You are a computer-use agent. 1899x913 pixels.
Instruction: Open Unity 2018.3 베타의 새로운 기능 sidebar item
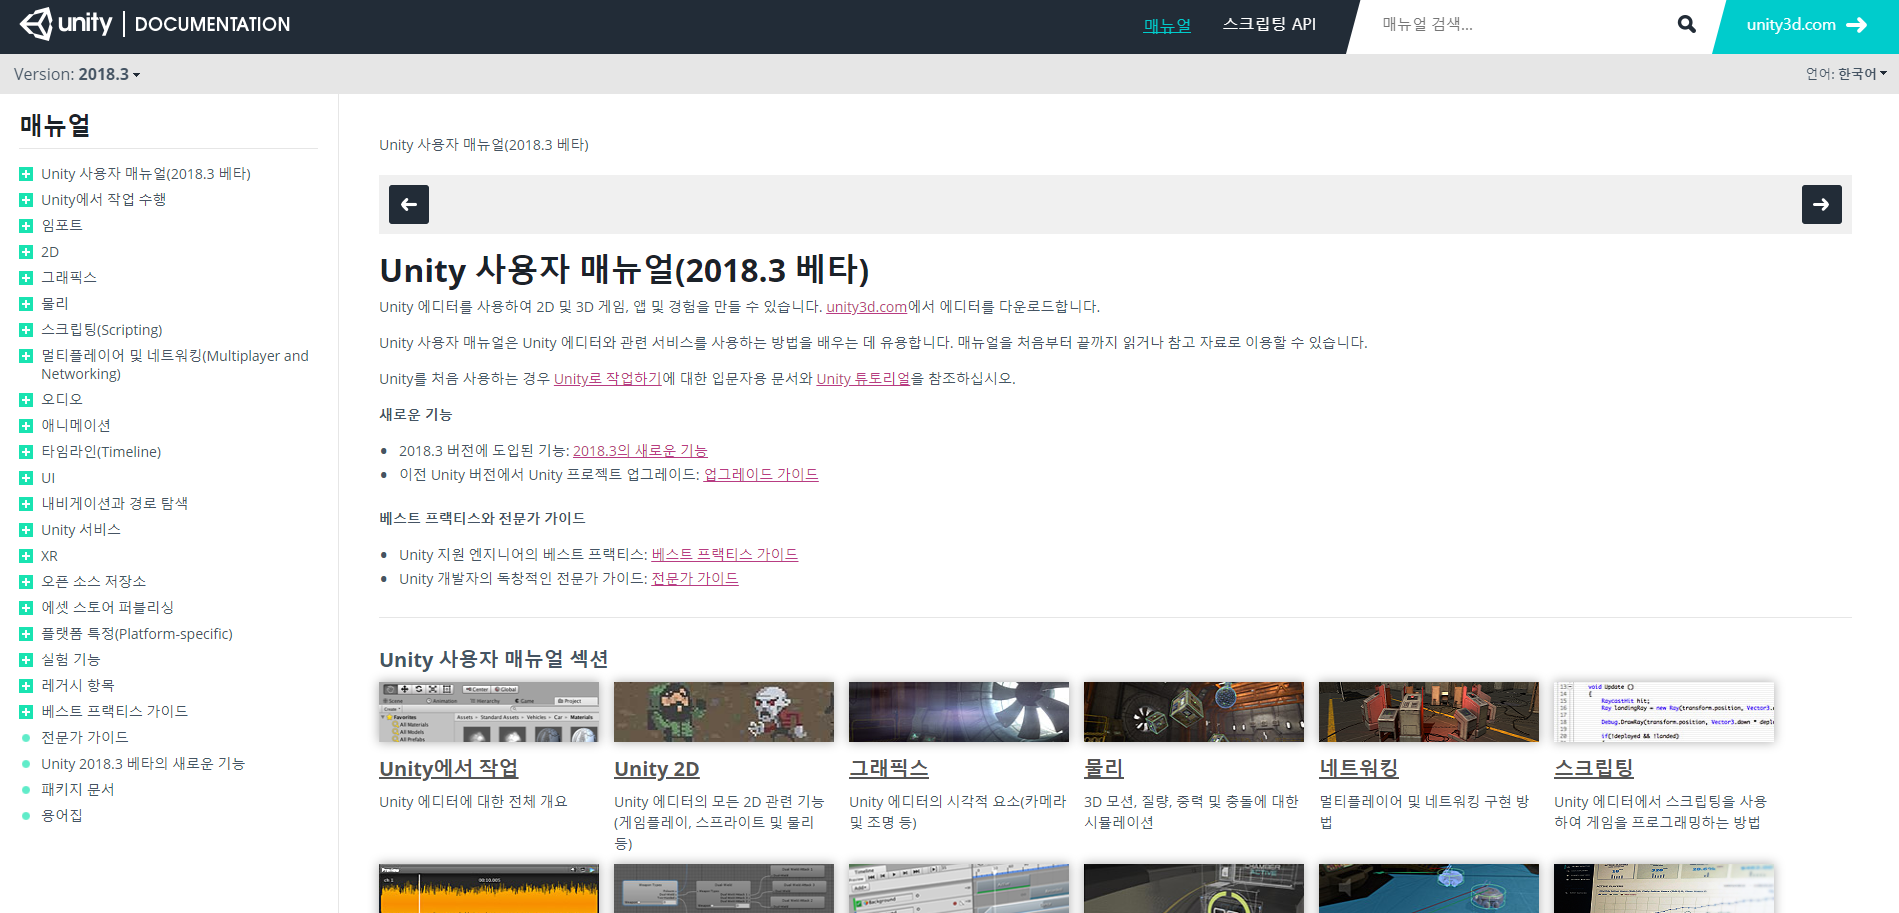[x=143, y=763]
